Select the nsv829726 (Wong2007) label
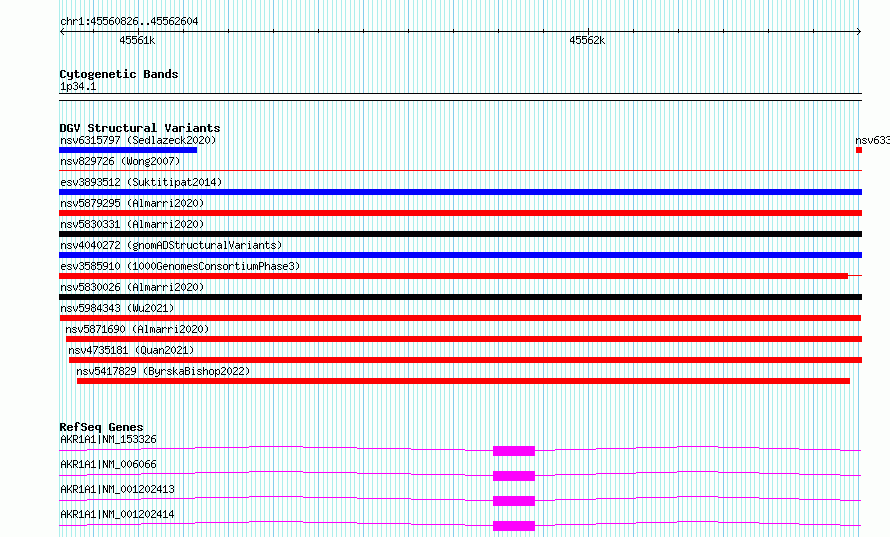Screen dimensions: 890x537 [120, 161]
